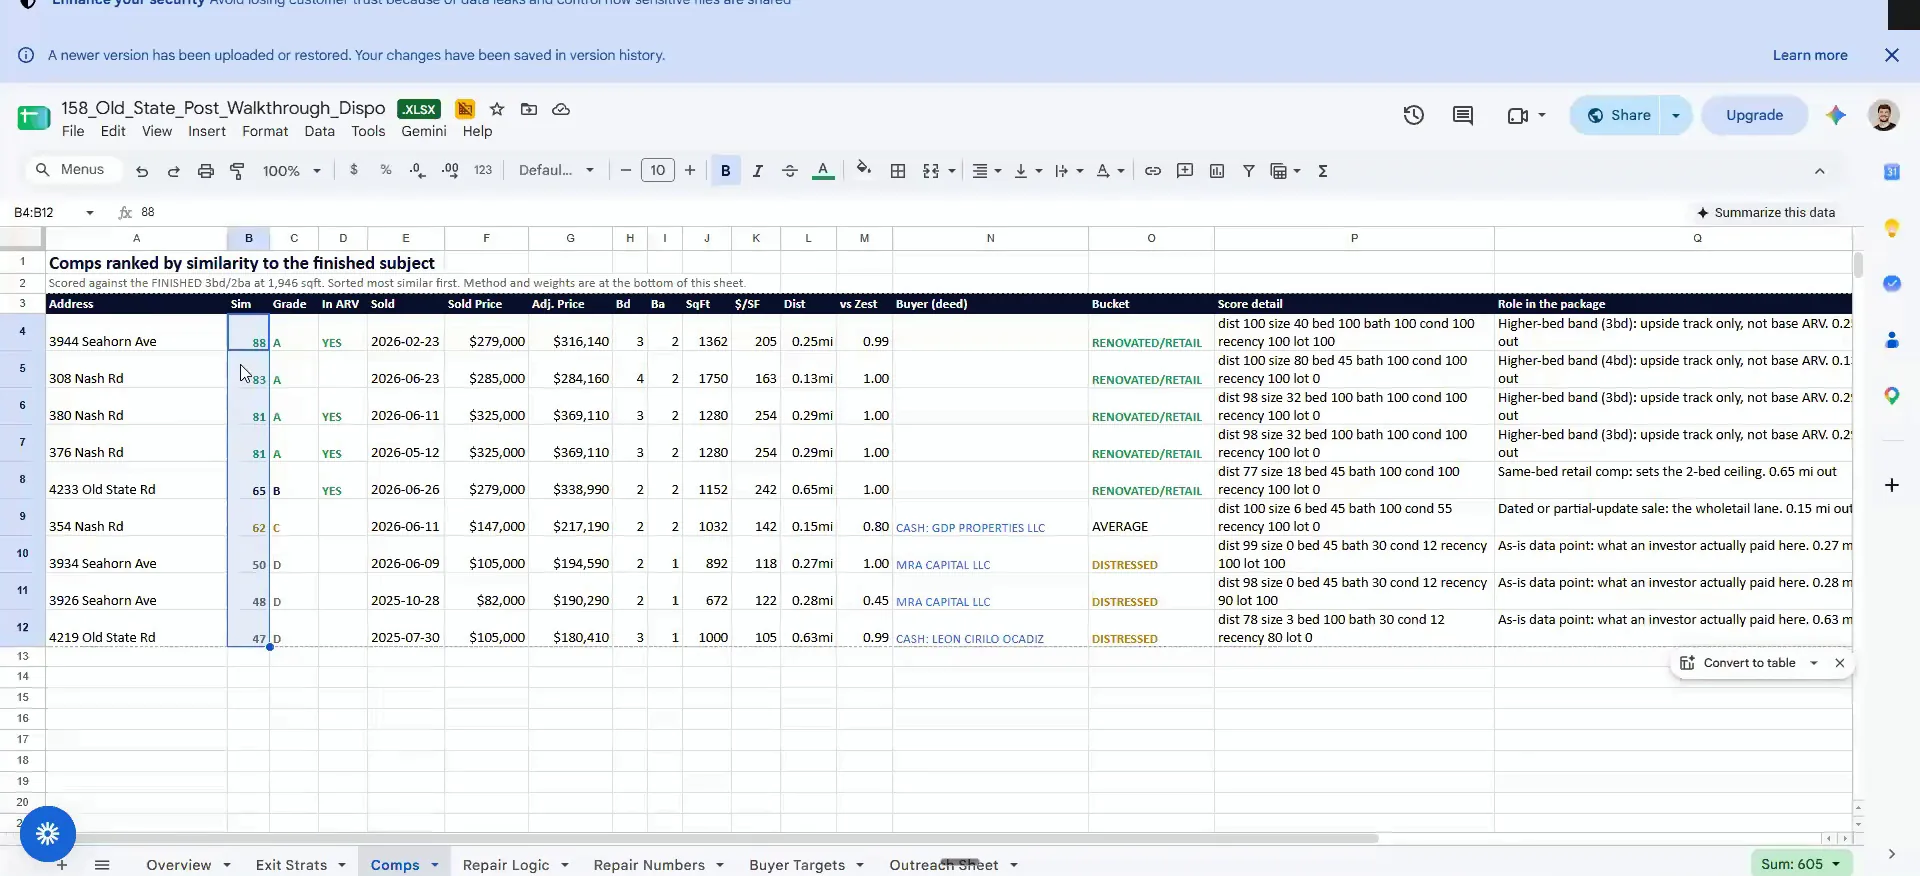Click the Functions sigma icon
Viewport: 1920px width, 876px height.
point(1323,171)
